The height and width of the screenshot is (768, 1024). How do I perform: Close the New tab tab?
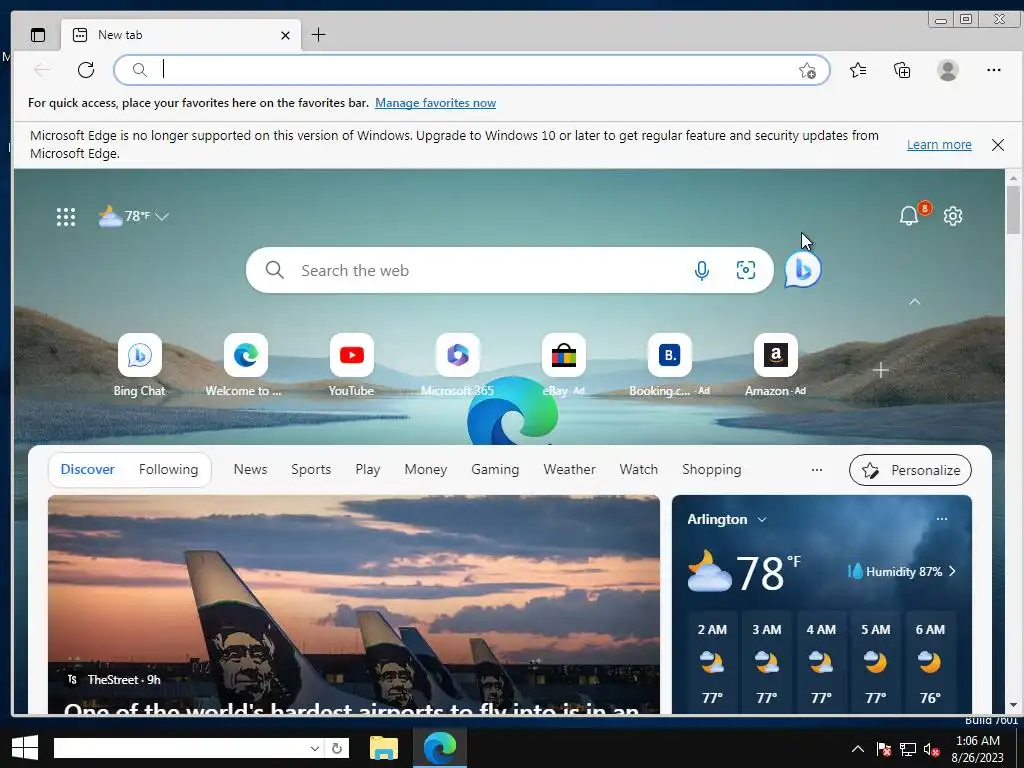click(285, 35)
